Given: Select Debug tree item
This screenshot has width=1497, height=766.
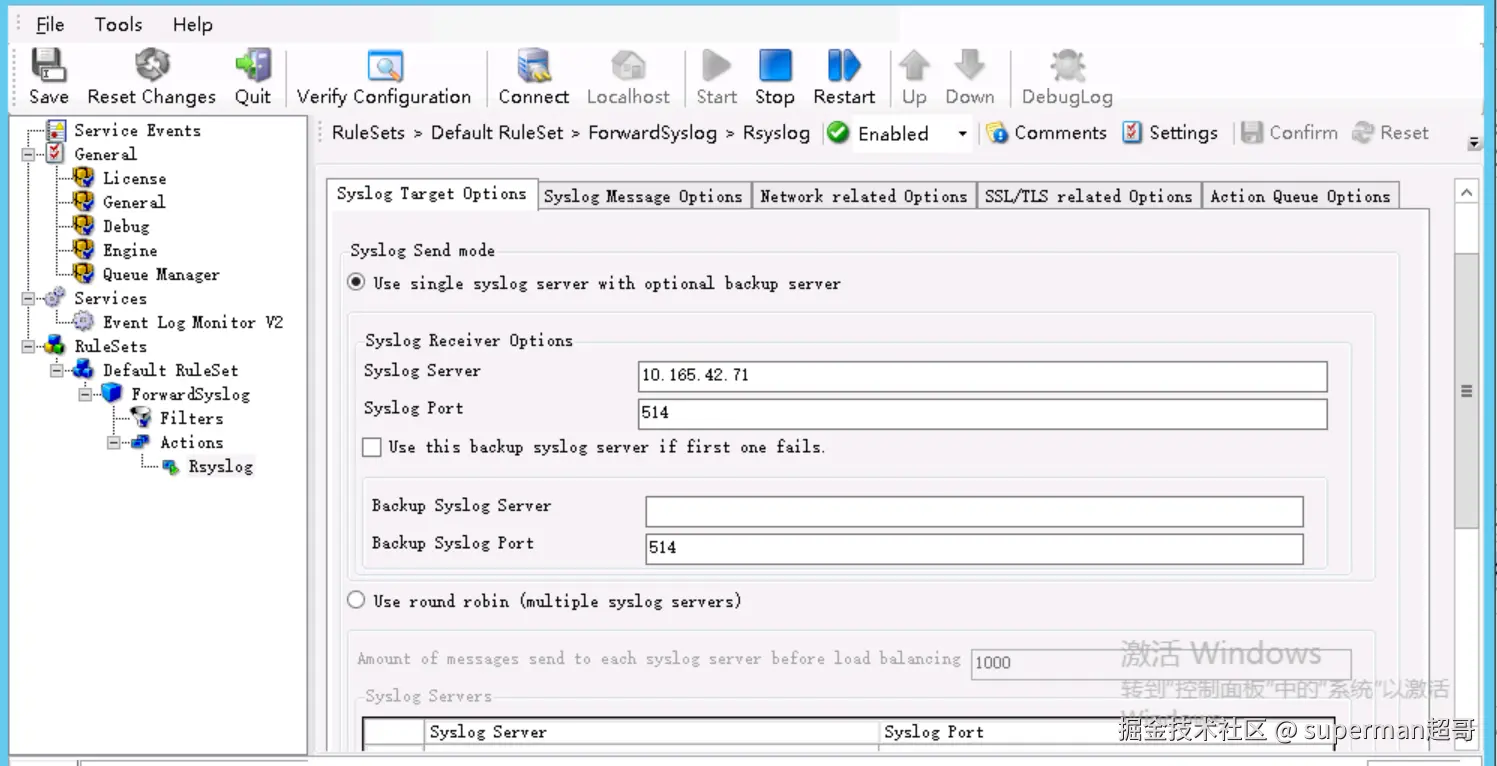Looking at the screenshot, I should tap(126, 226).
